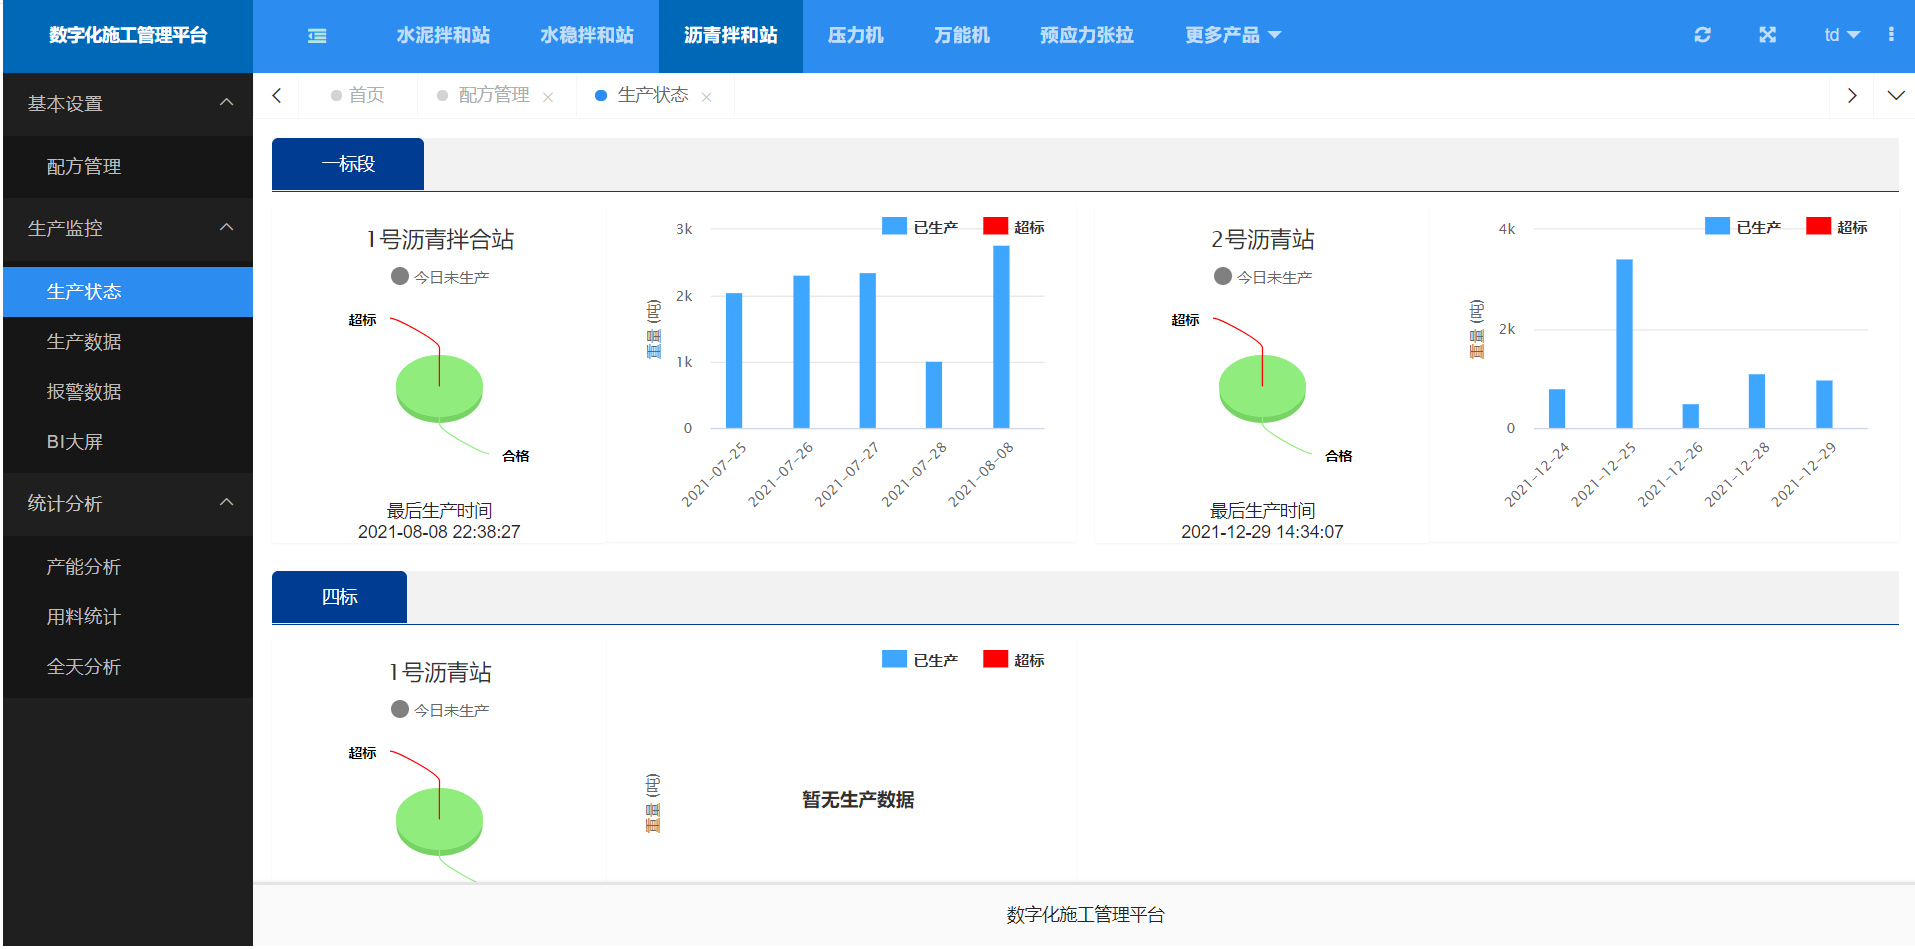
Task: Click the 四标 1号沥青站 title
Action: click(440, 673)
